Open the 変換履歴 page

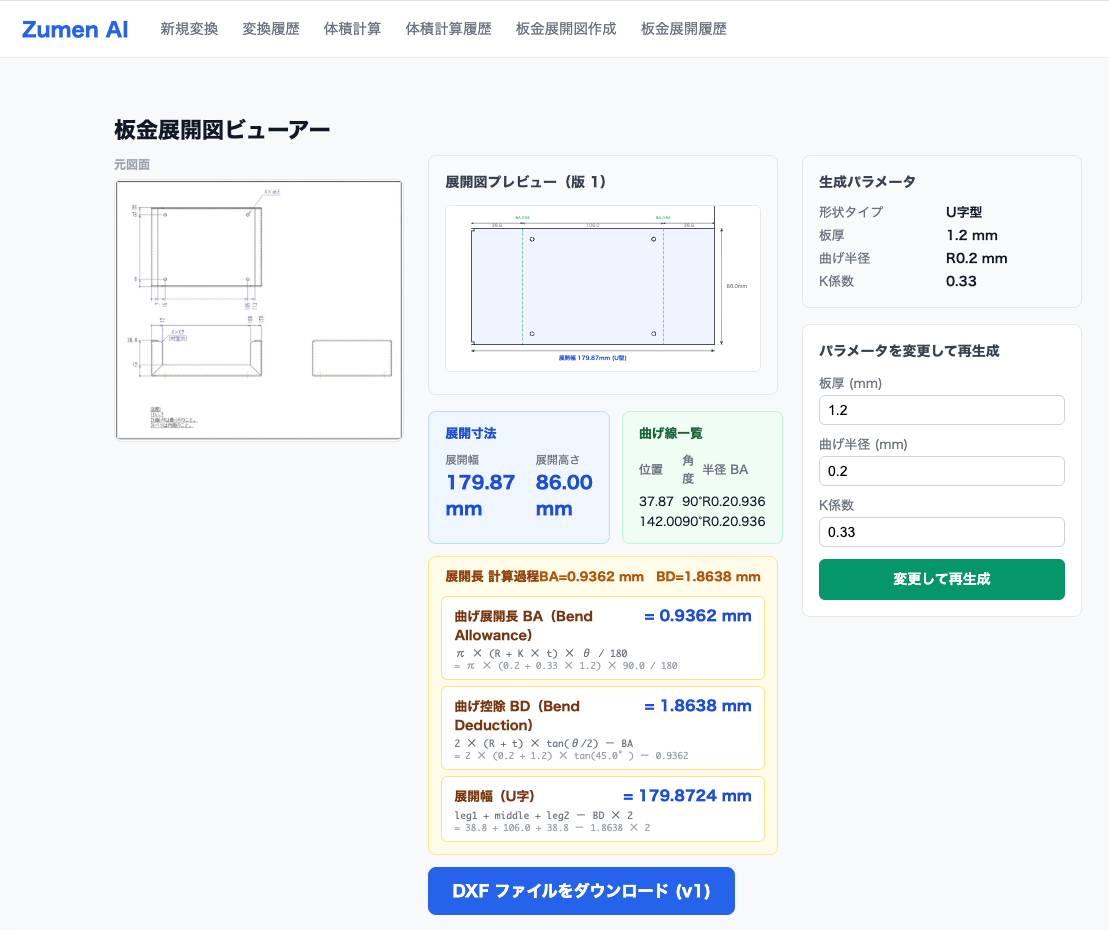(269, 29)
